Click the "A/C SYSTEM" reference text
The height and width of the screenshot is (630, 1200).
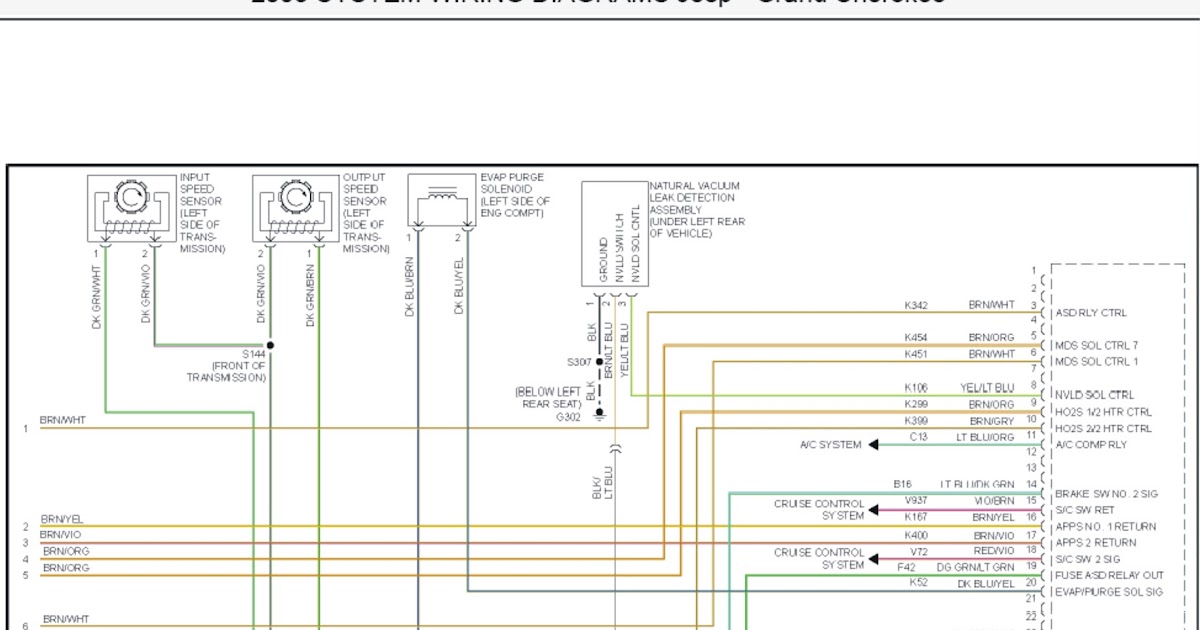[831, 445]
